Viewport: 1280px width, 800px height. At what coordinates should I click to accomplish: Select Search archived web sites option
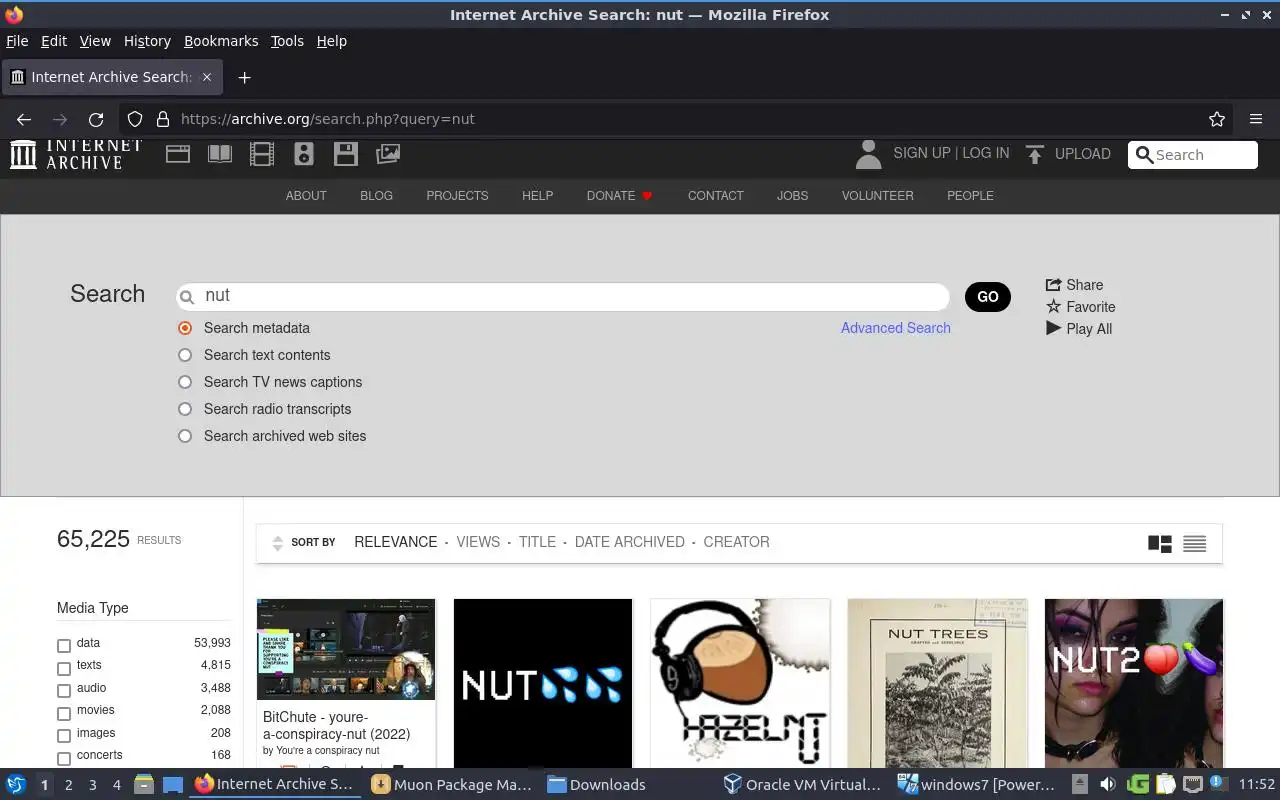185,436
